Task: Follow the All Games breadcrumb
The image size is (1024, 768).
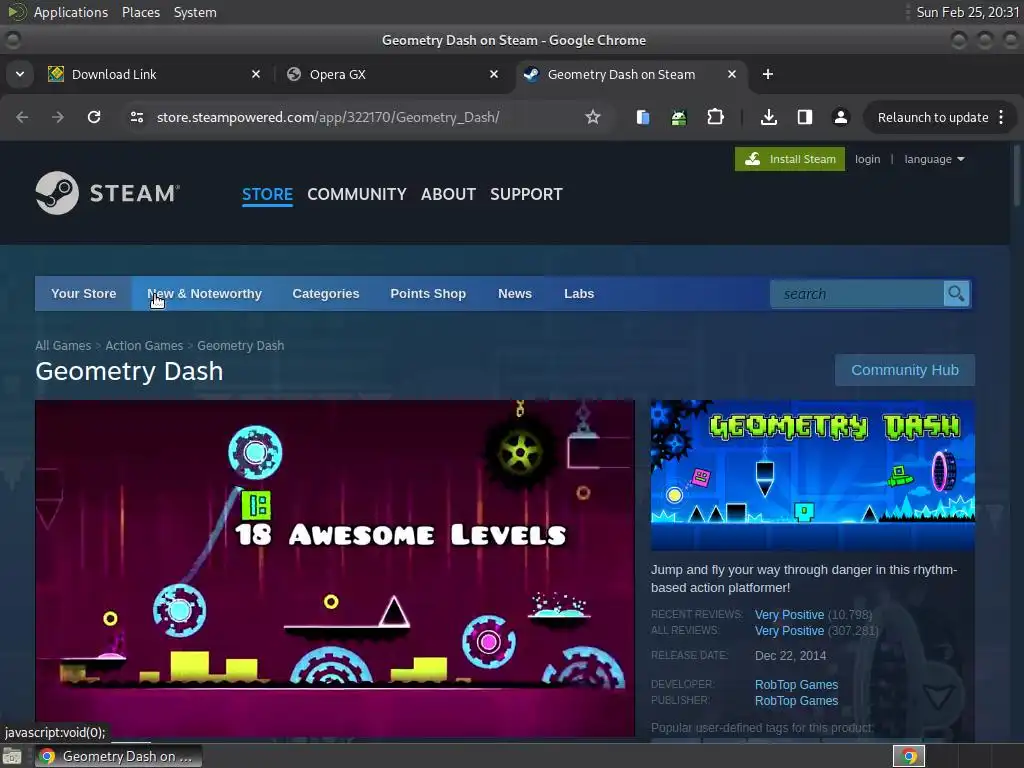Action: (63, 345)
